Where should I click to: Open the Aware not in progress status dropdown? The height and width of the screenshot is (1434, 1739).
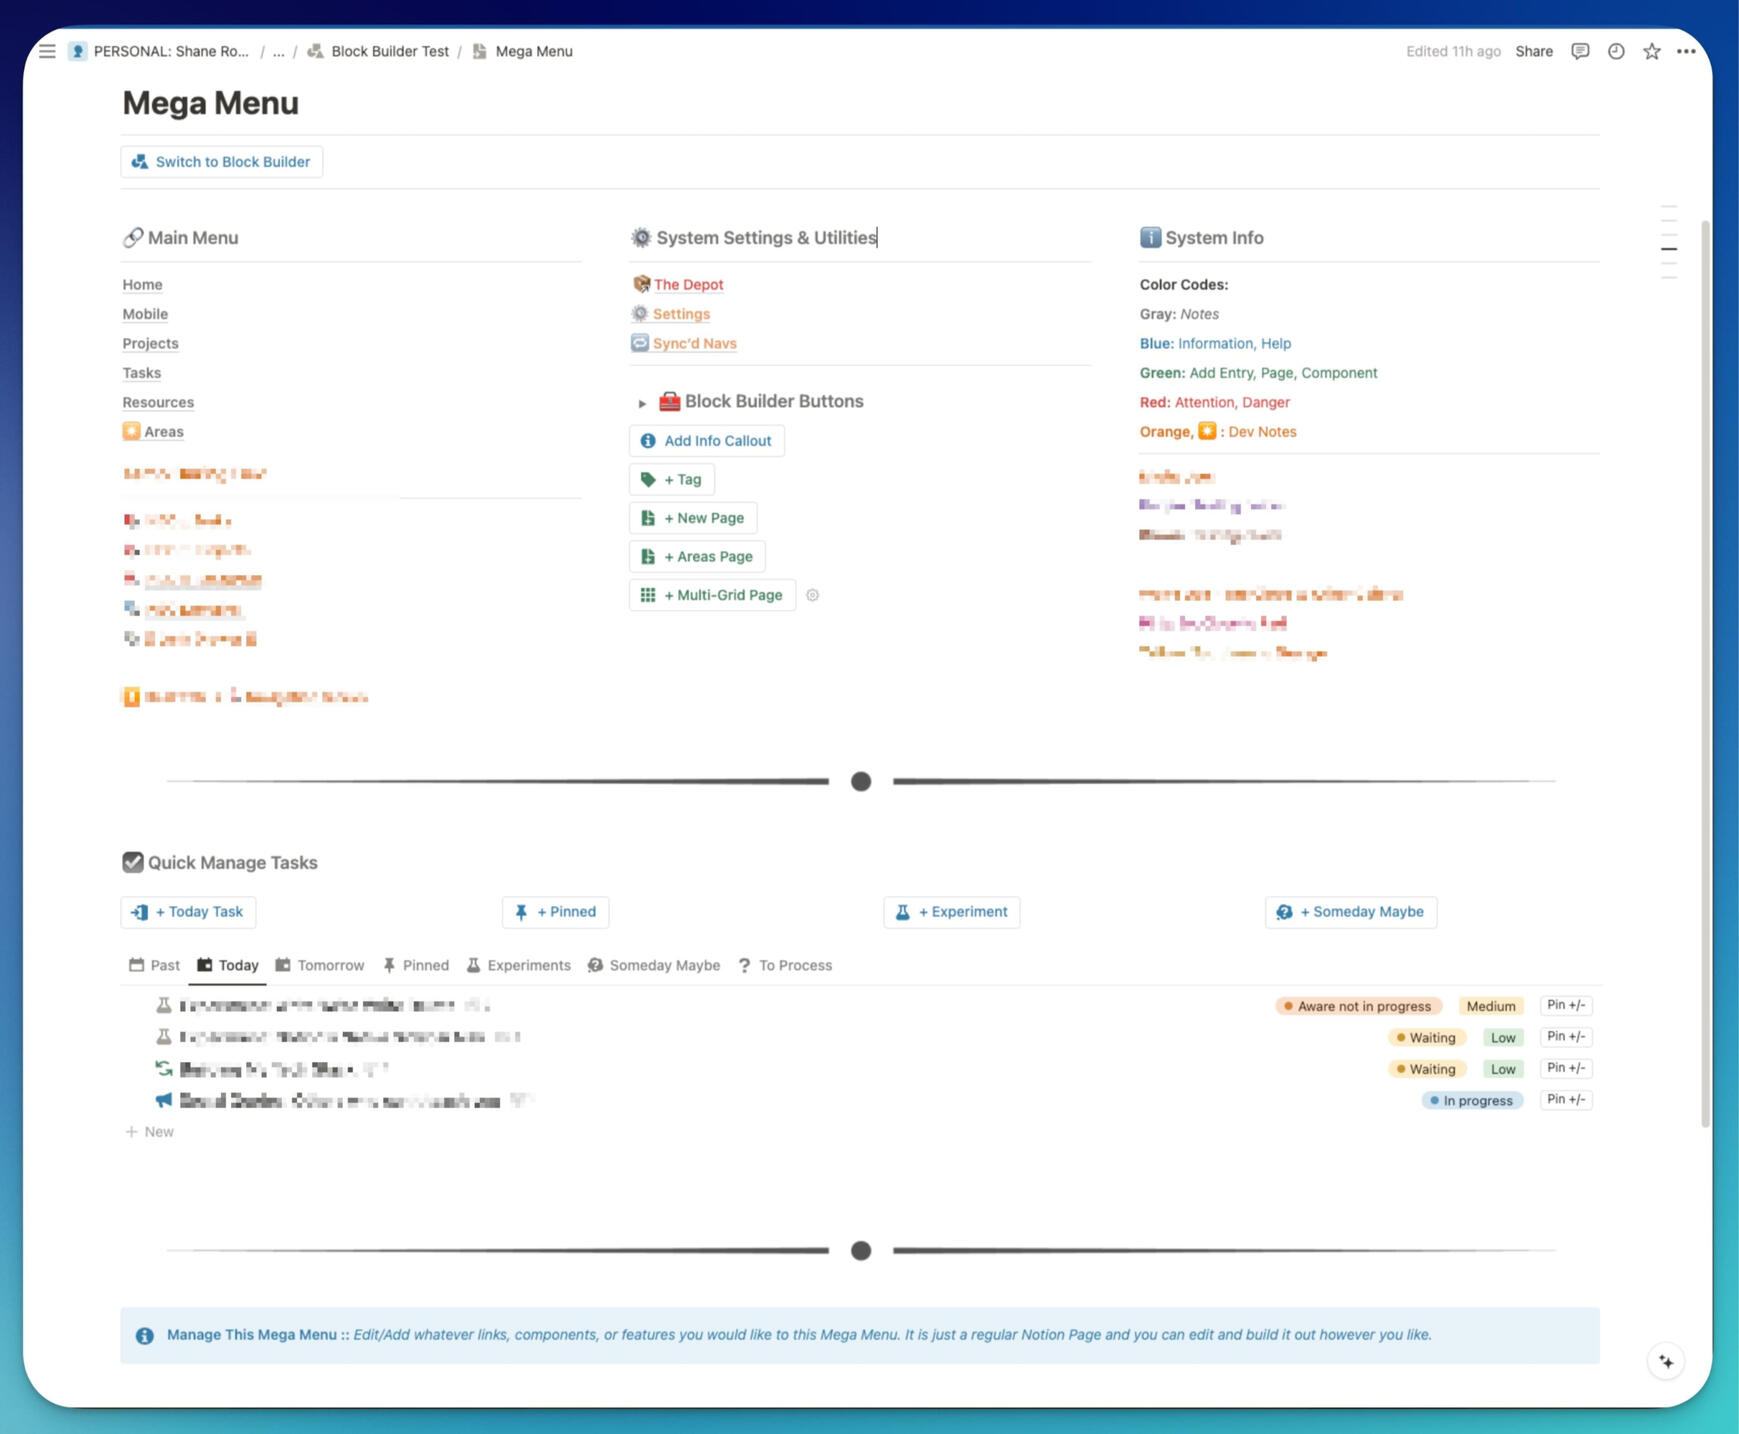1358,1006
